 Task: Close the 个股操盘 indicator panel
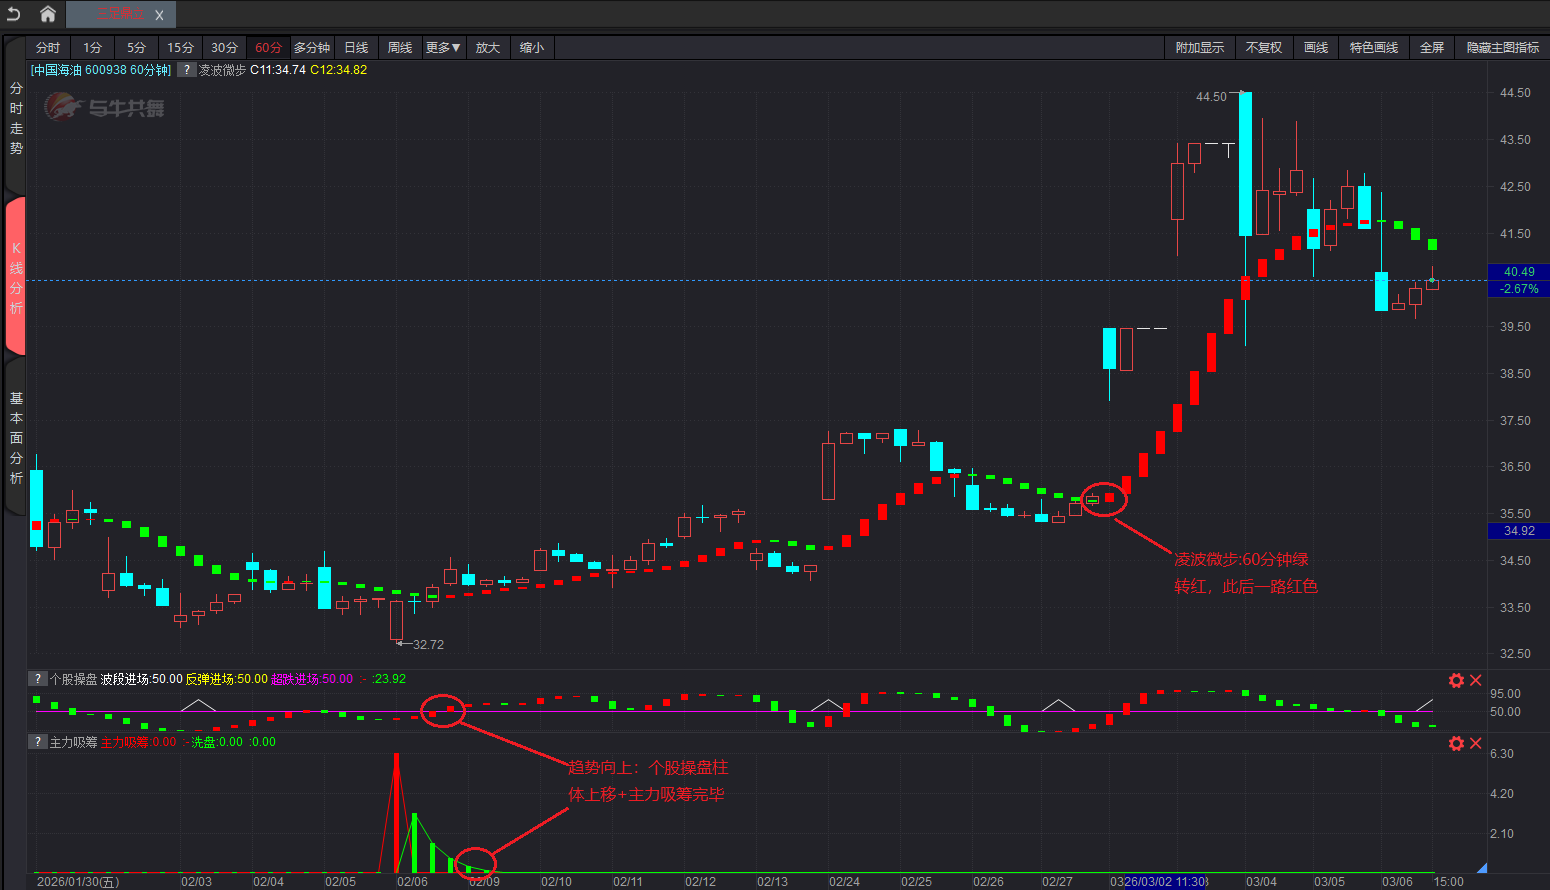click(x=1475, y=680)
